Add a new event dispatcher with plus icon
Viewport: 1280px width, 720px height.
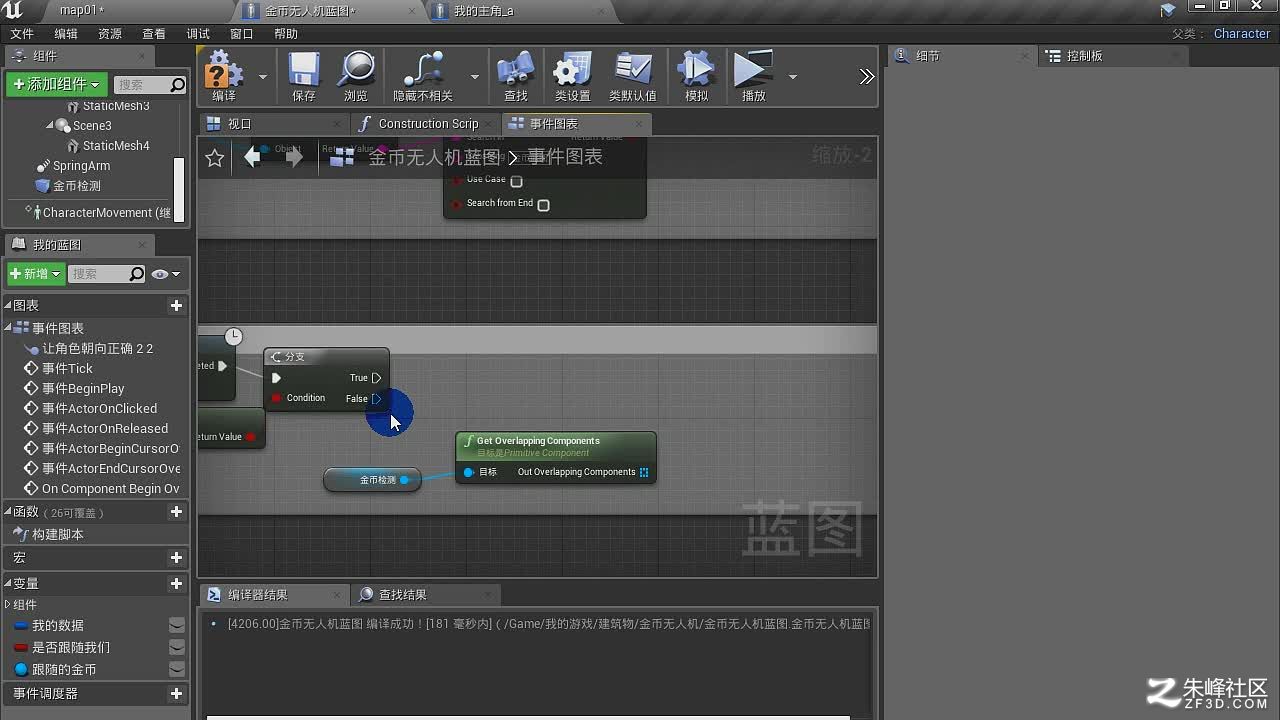(177, 694)
